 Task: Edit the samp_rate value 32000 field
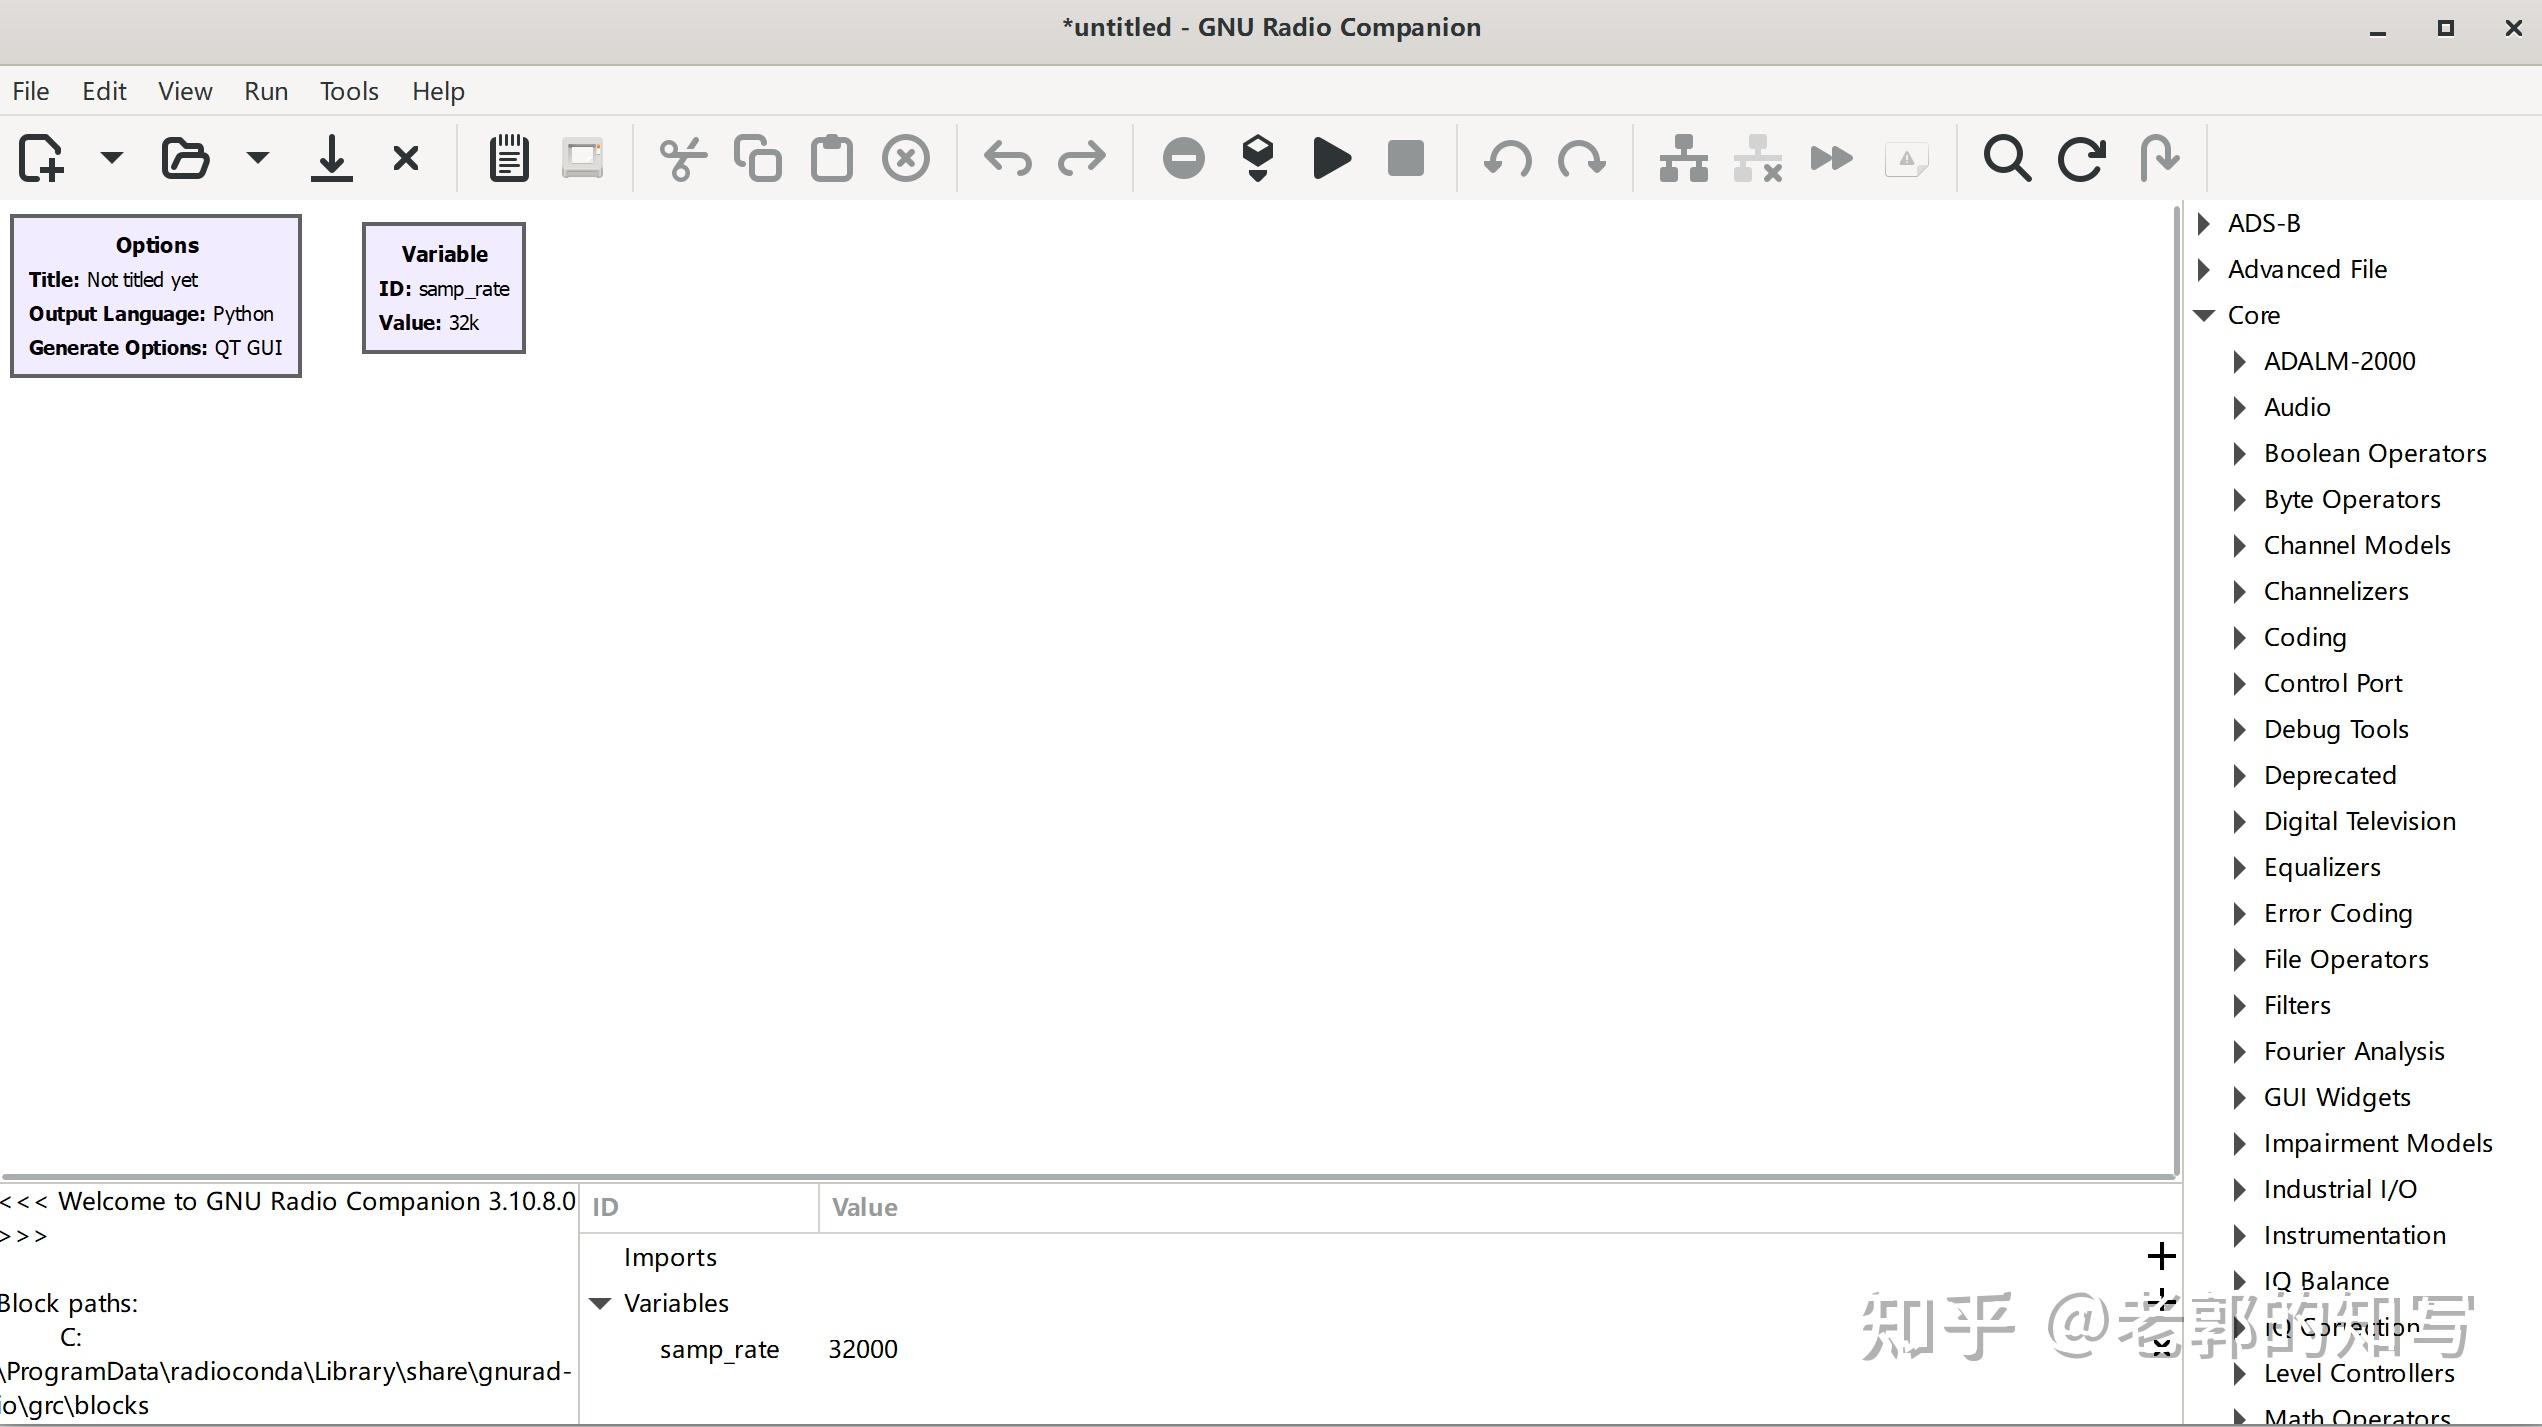(862, 1348)
